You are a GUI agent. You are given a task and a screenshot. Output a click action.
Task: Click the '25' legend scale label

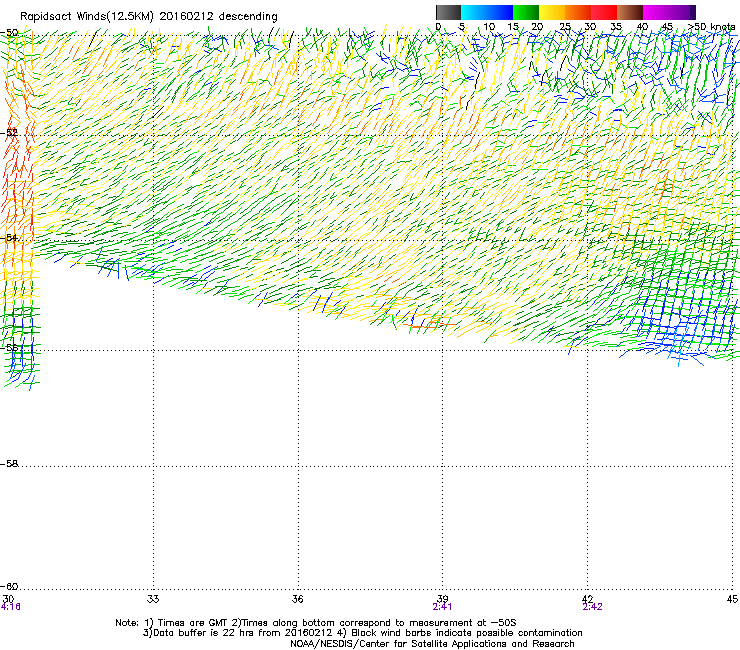(x=565, y=27)
